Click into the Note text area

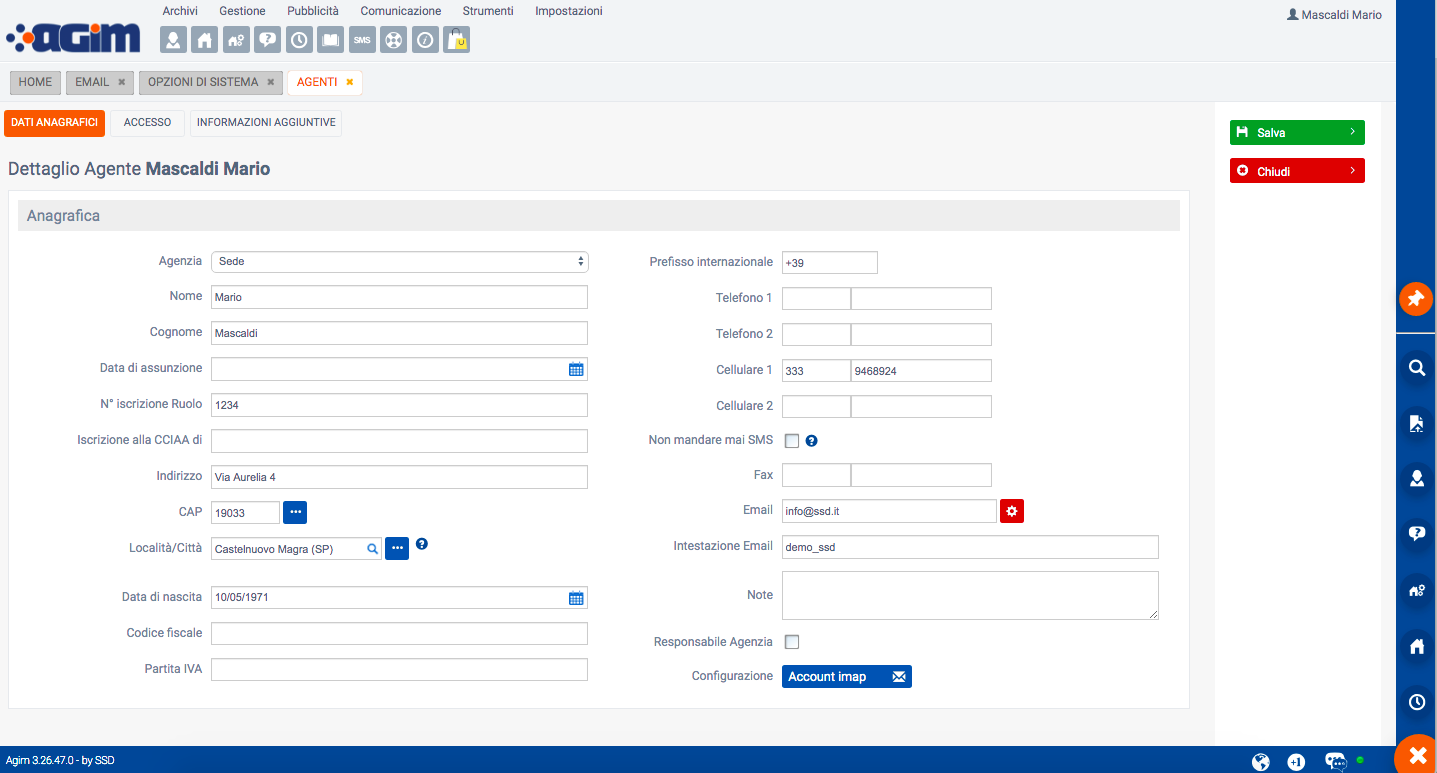point(970,595)
